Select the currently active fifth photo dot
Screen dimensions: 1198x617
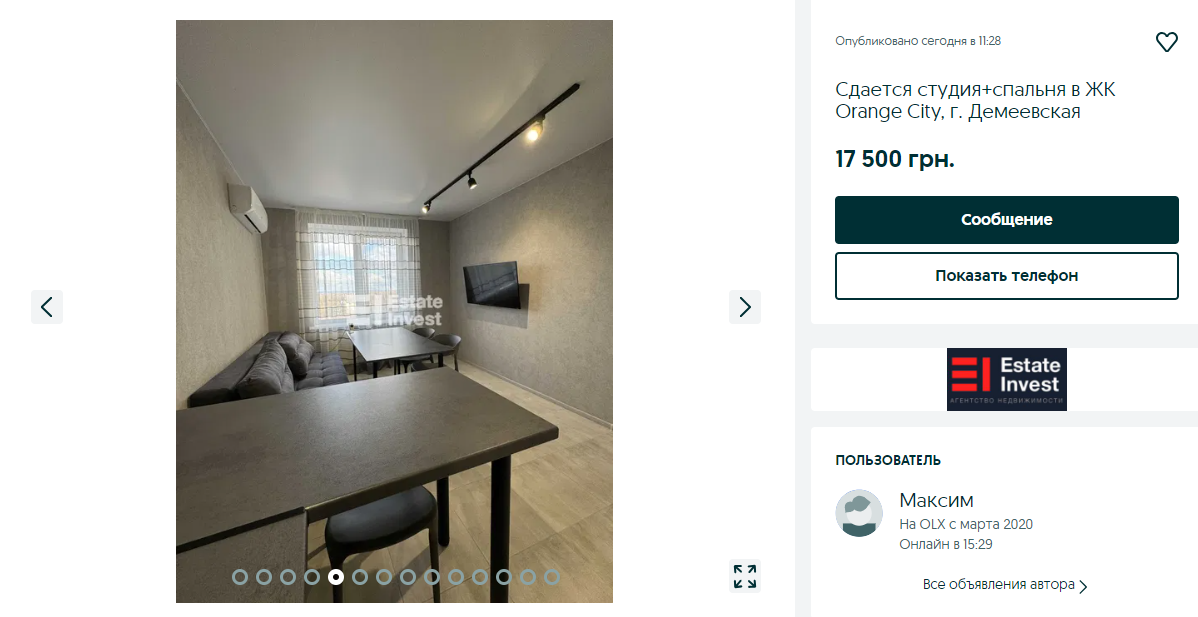(335, 577)
